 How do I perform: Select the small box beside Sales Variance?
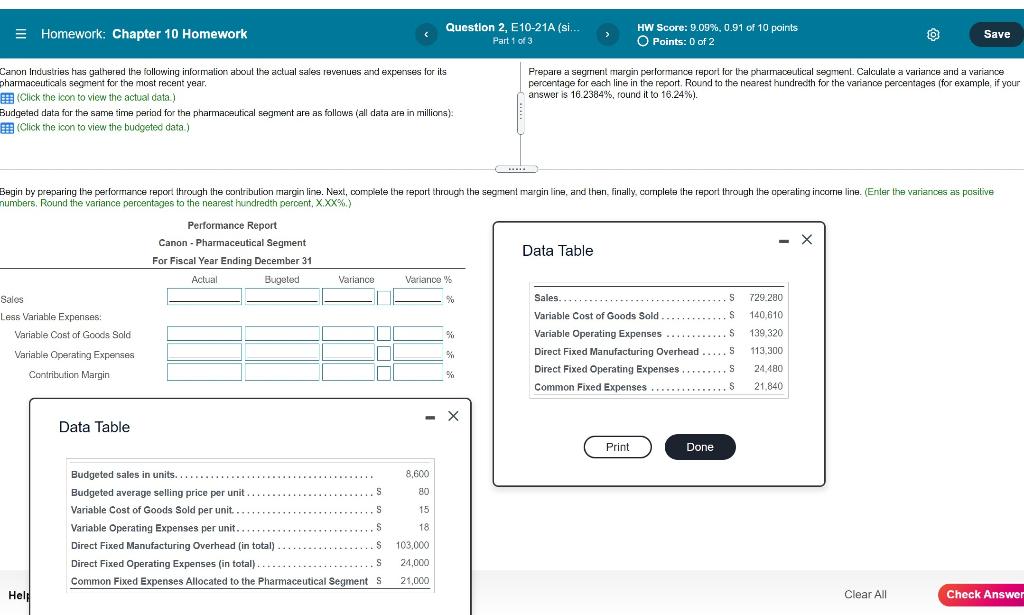(384, 298)
